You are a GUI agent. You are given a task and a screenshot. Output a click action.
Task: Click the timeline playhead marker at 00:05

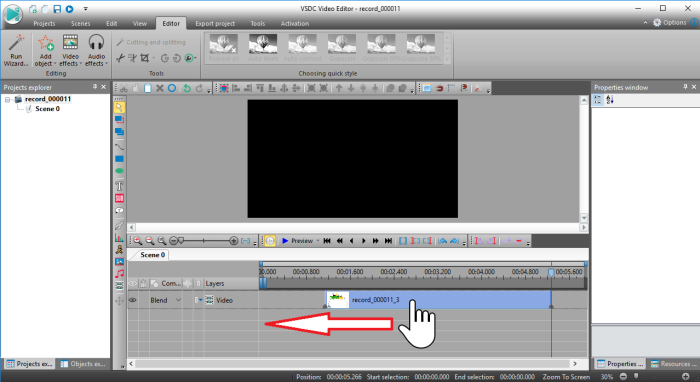pyautogui.click(x=551, y=272)
